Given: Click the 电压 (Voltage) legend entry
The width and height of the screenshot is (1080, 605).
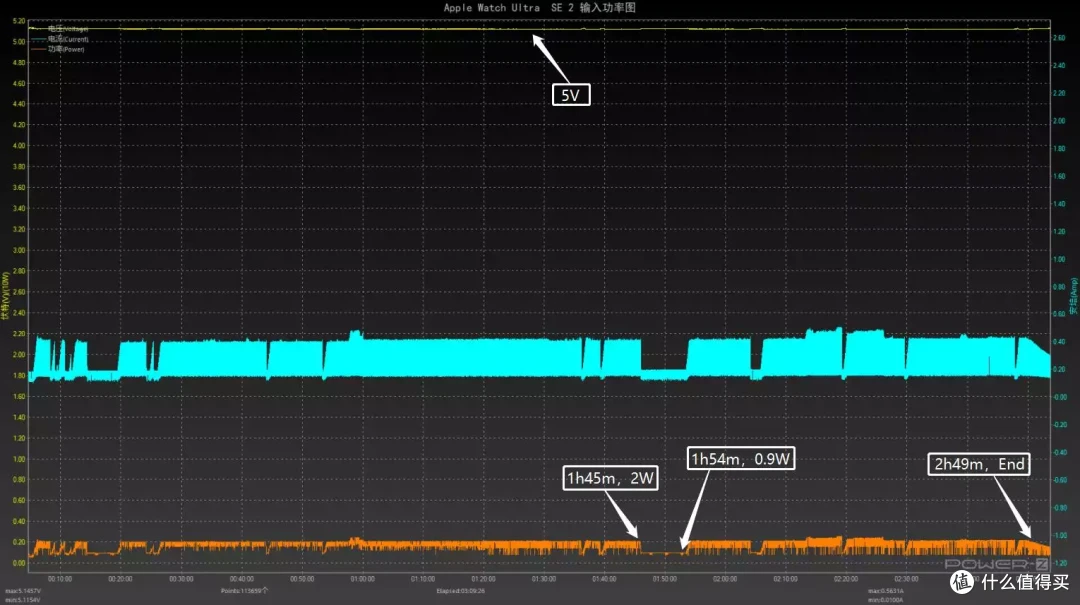Looking at the screenshot, I should pos(60,29).
